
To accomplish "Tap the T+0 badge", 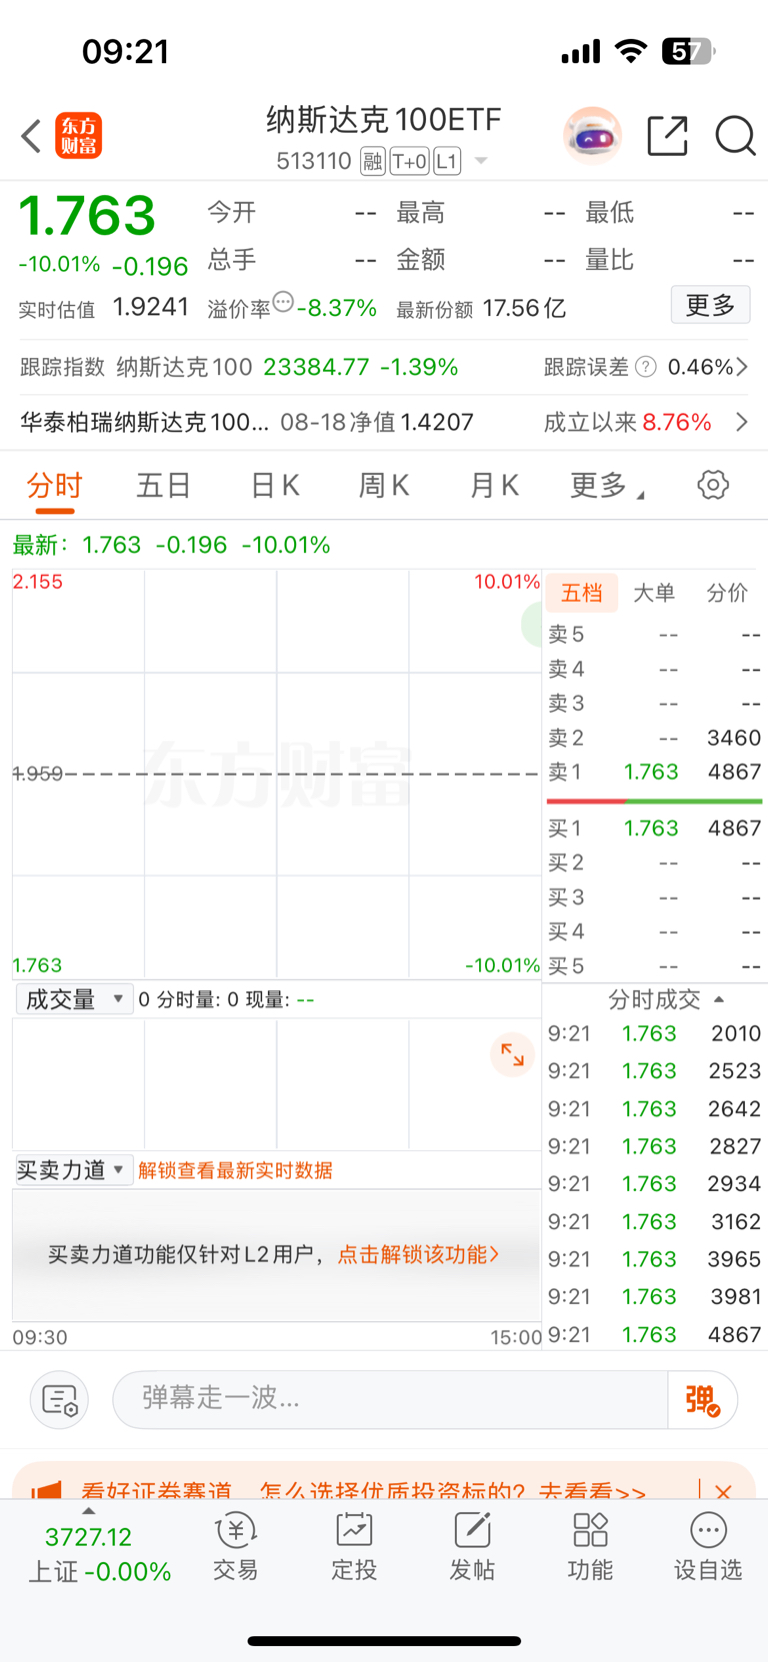I will tap(410, 161).
